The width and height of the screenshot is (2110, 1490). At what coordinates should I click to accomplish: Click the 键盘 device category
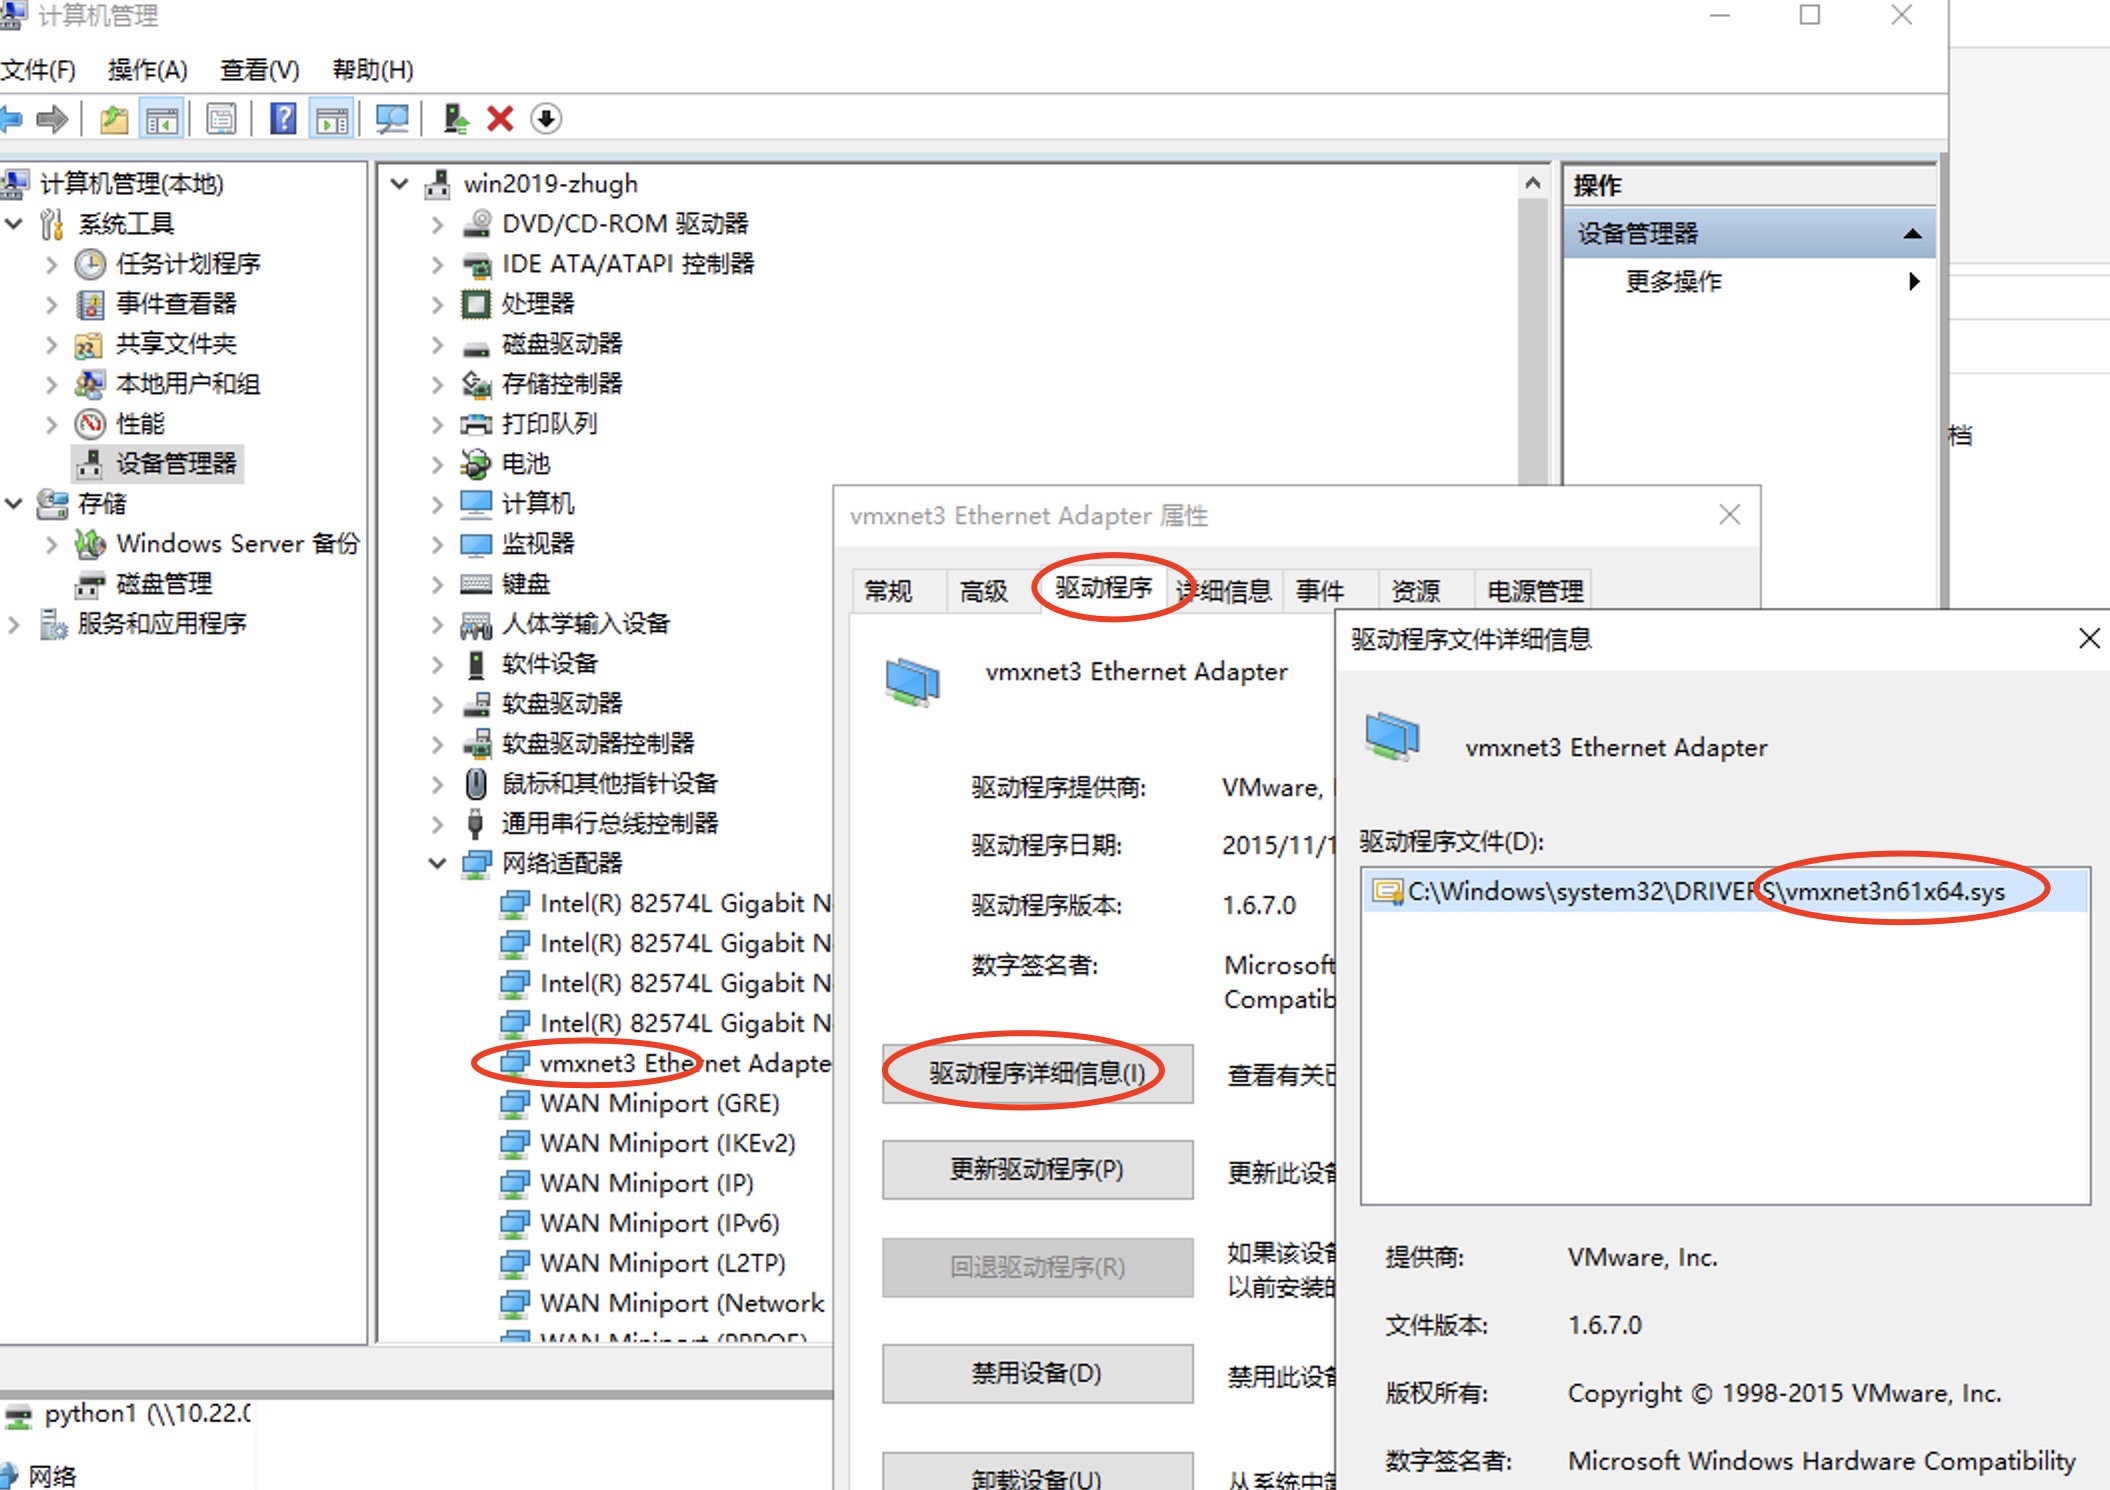526,584
